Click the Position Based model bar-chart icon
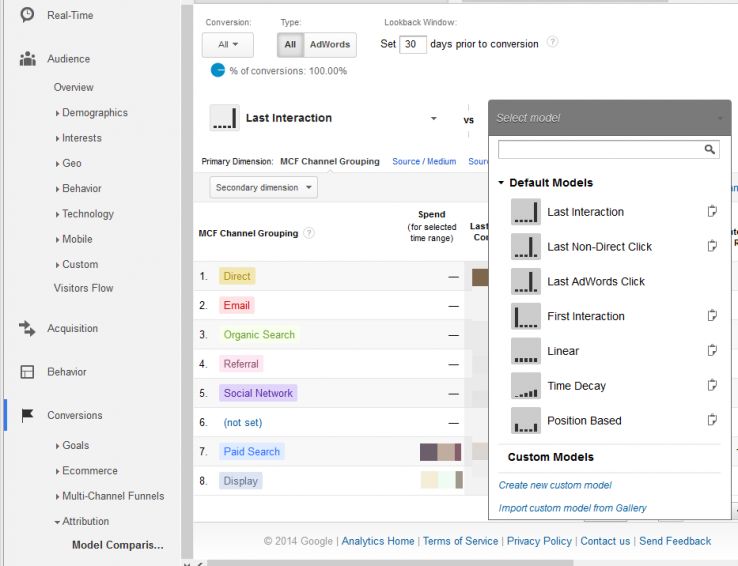Image resolution: width=738 pixels, height=566 pixels. click(525, 421)
